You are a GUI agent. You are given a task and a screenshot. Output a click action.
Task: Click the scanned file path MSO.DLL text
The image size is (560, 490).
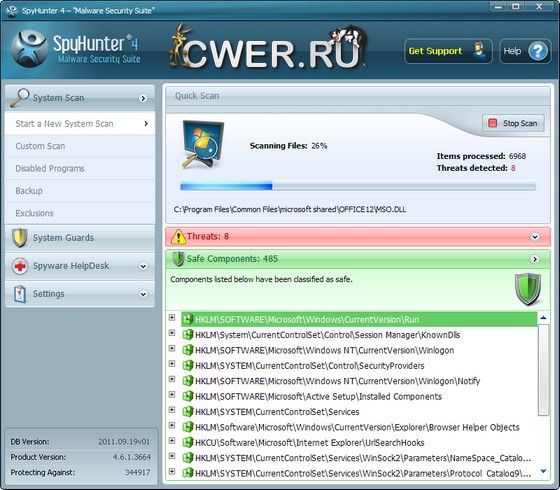[290, 210]
